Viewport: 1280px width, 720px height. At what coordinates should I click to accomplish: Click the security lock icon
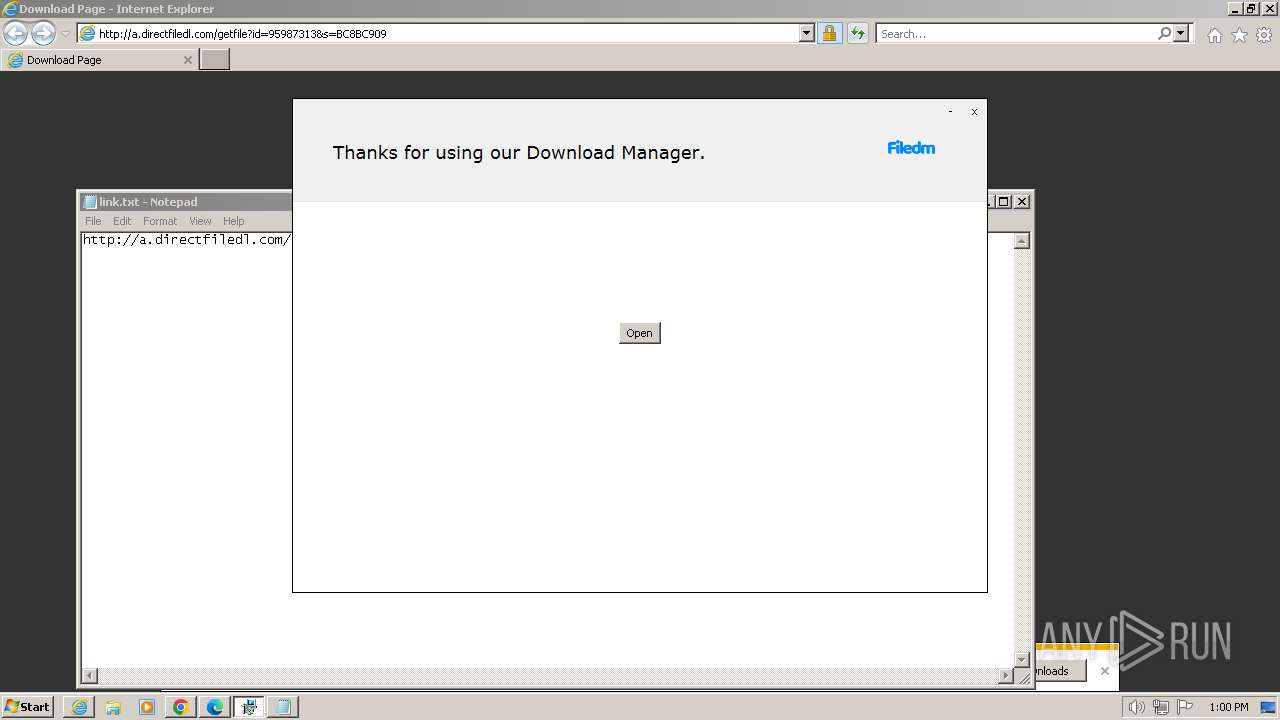829,33
